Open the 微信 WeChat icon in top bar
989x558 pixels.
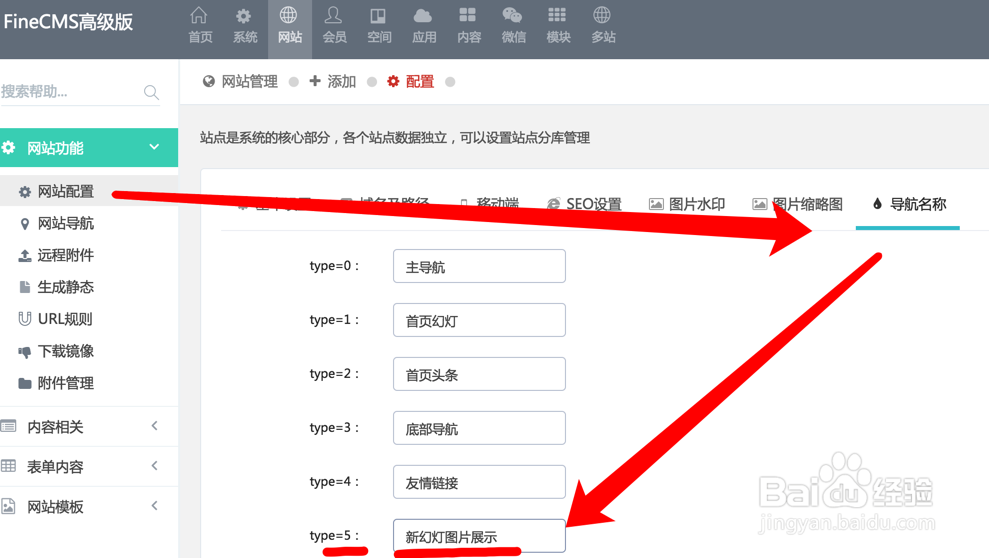pos(513,15)
